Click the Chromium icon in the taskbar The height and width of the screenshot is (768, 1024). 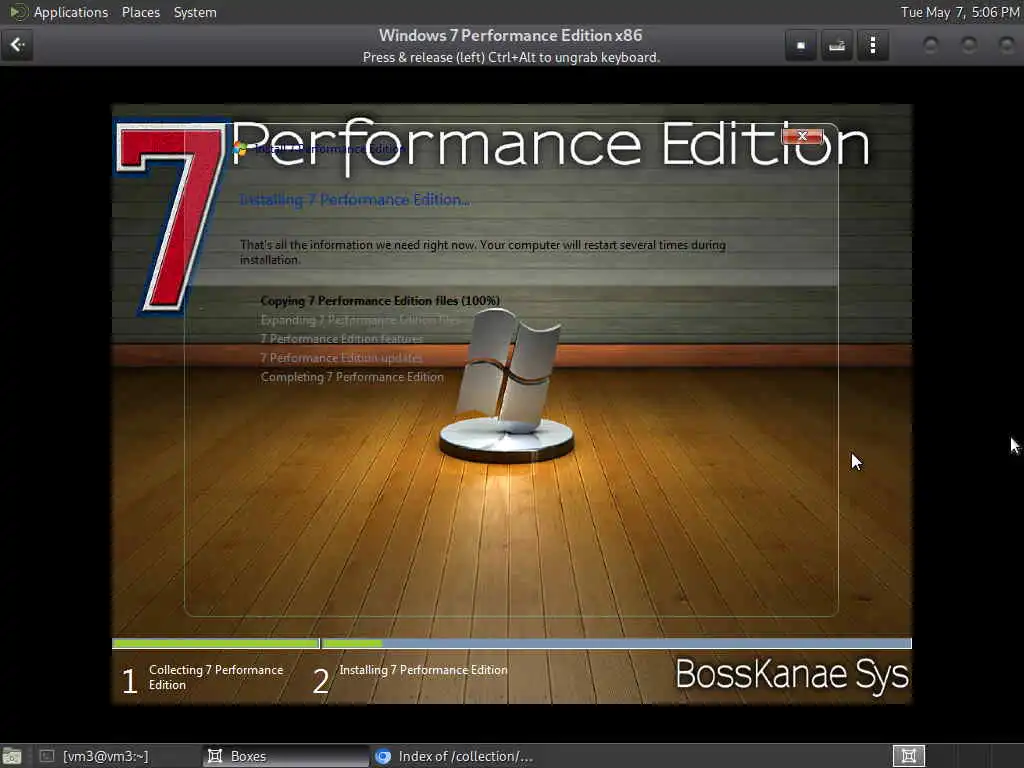[x=383, y=756]
